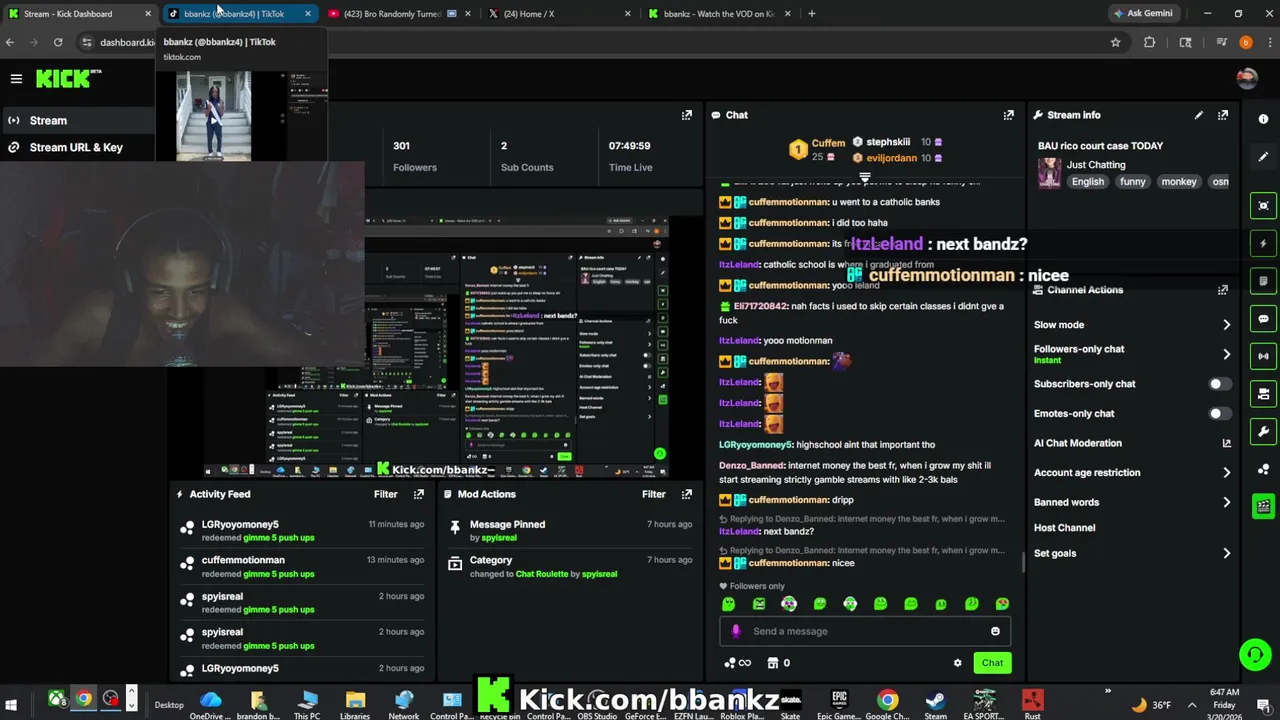Pop out the Stream info panel
The width and height of the screenshot is (1280, 720).
(x=1222, y=115)
